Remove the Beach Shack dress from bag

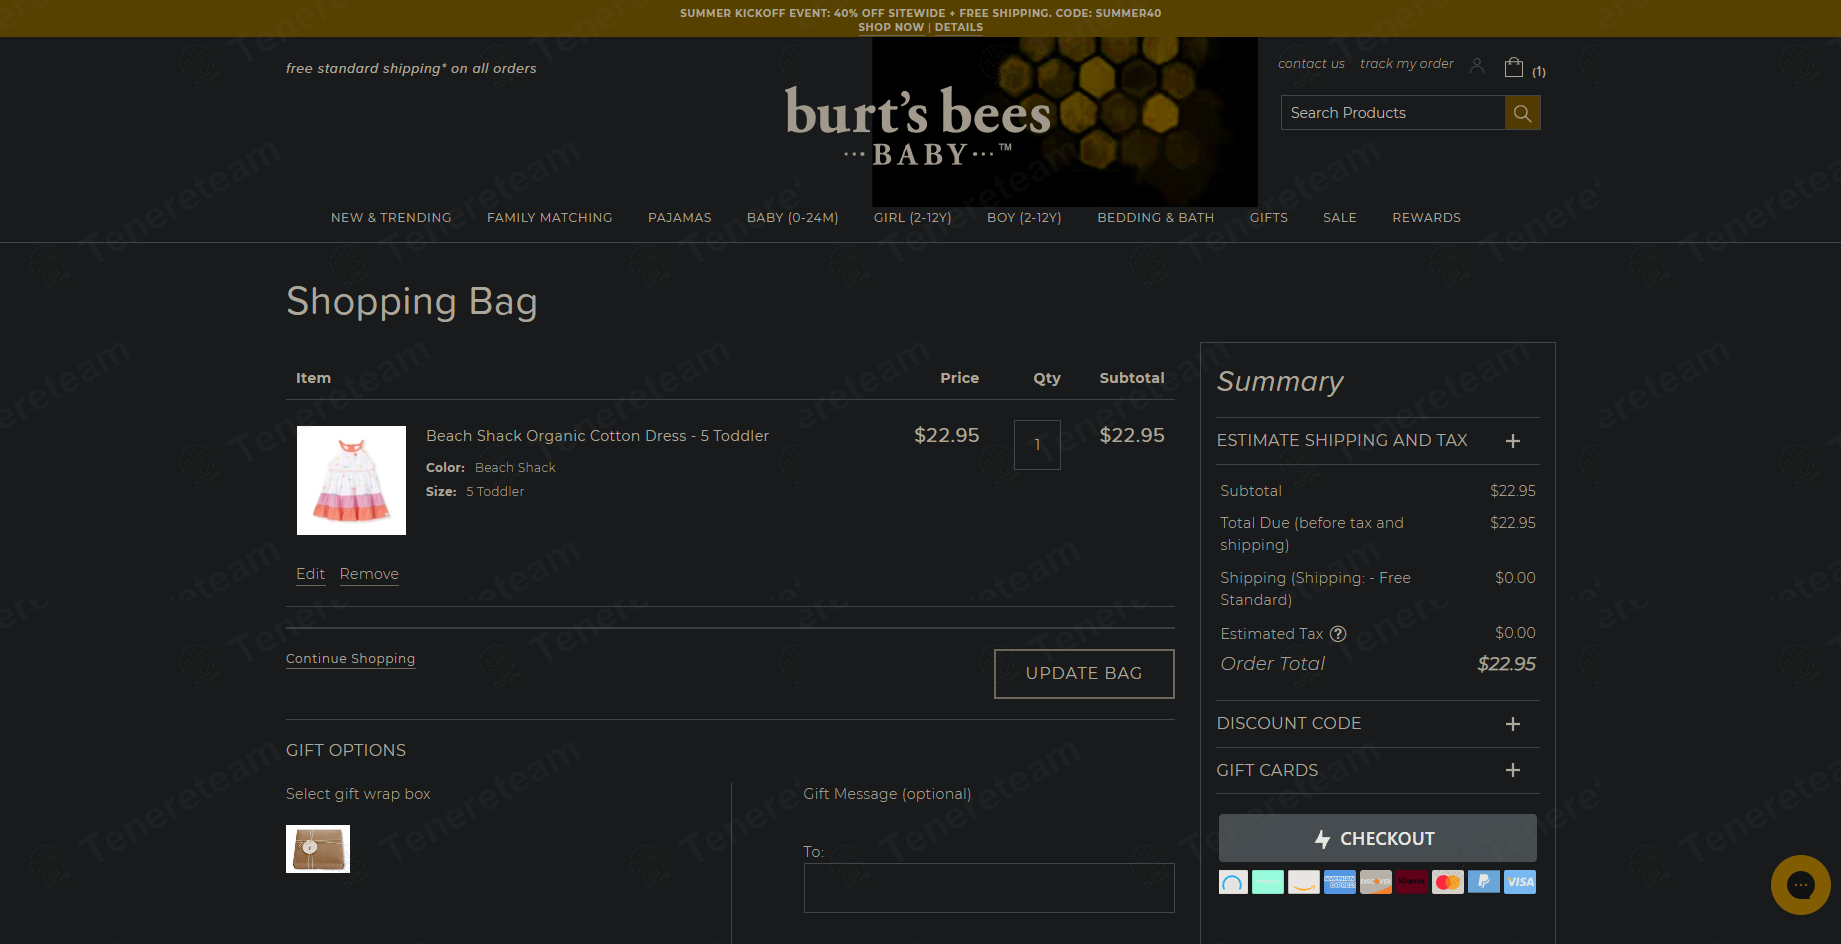tap(369, 574)
